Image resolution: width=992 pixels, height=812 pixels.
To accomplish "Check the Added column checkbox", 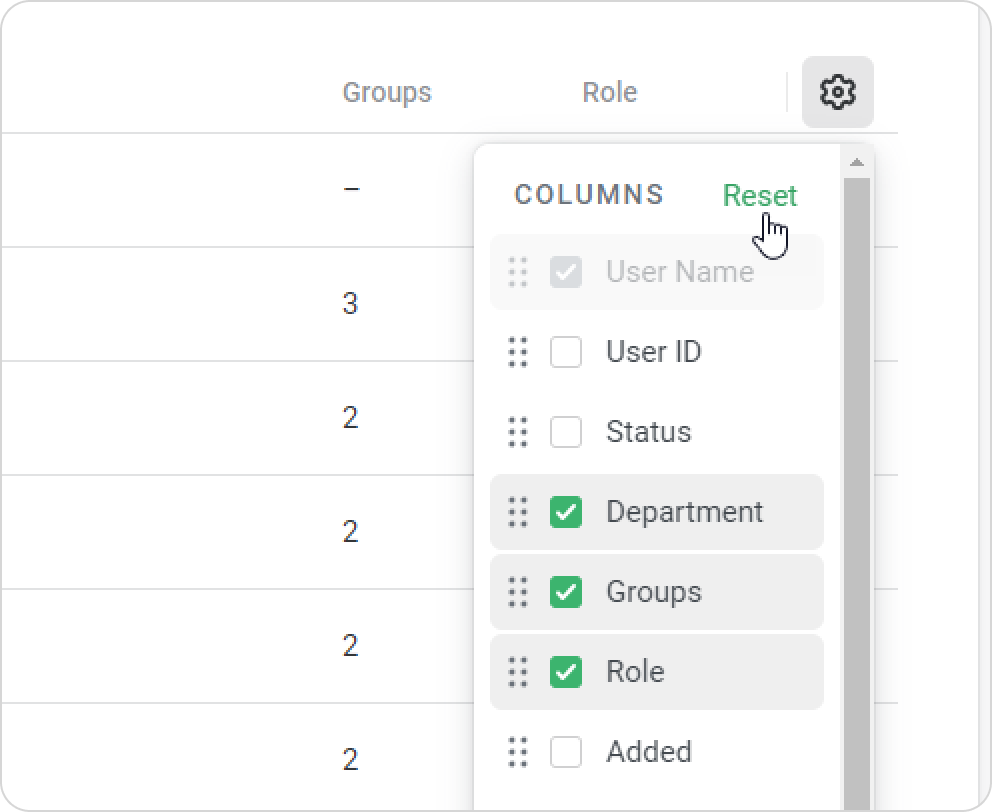I will [566, 752].
